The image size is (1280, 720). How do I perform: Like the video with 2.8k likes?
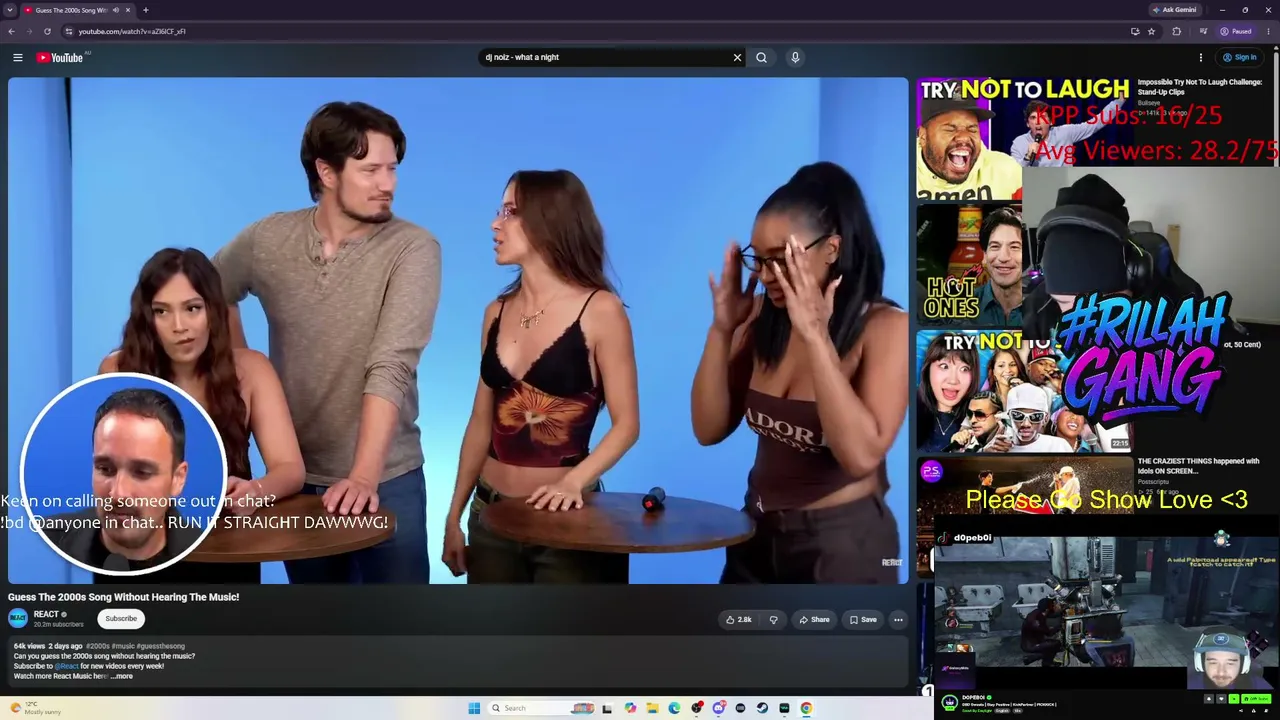click(x=739, y=620)
